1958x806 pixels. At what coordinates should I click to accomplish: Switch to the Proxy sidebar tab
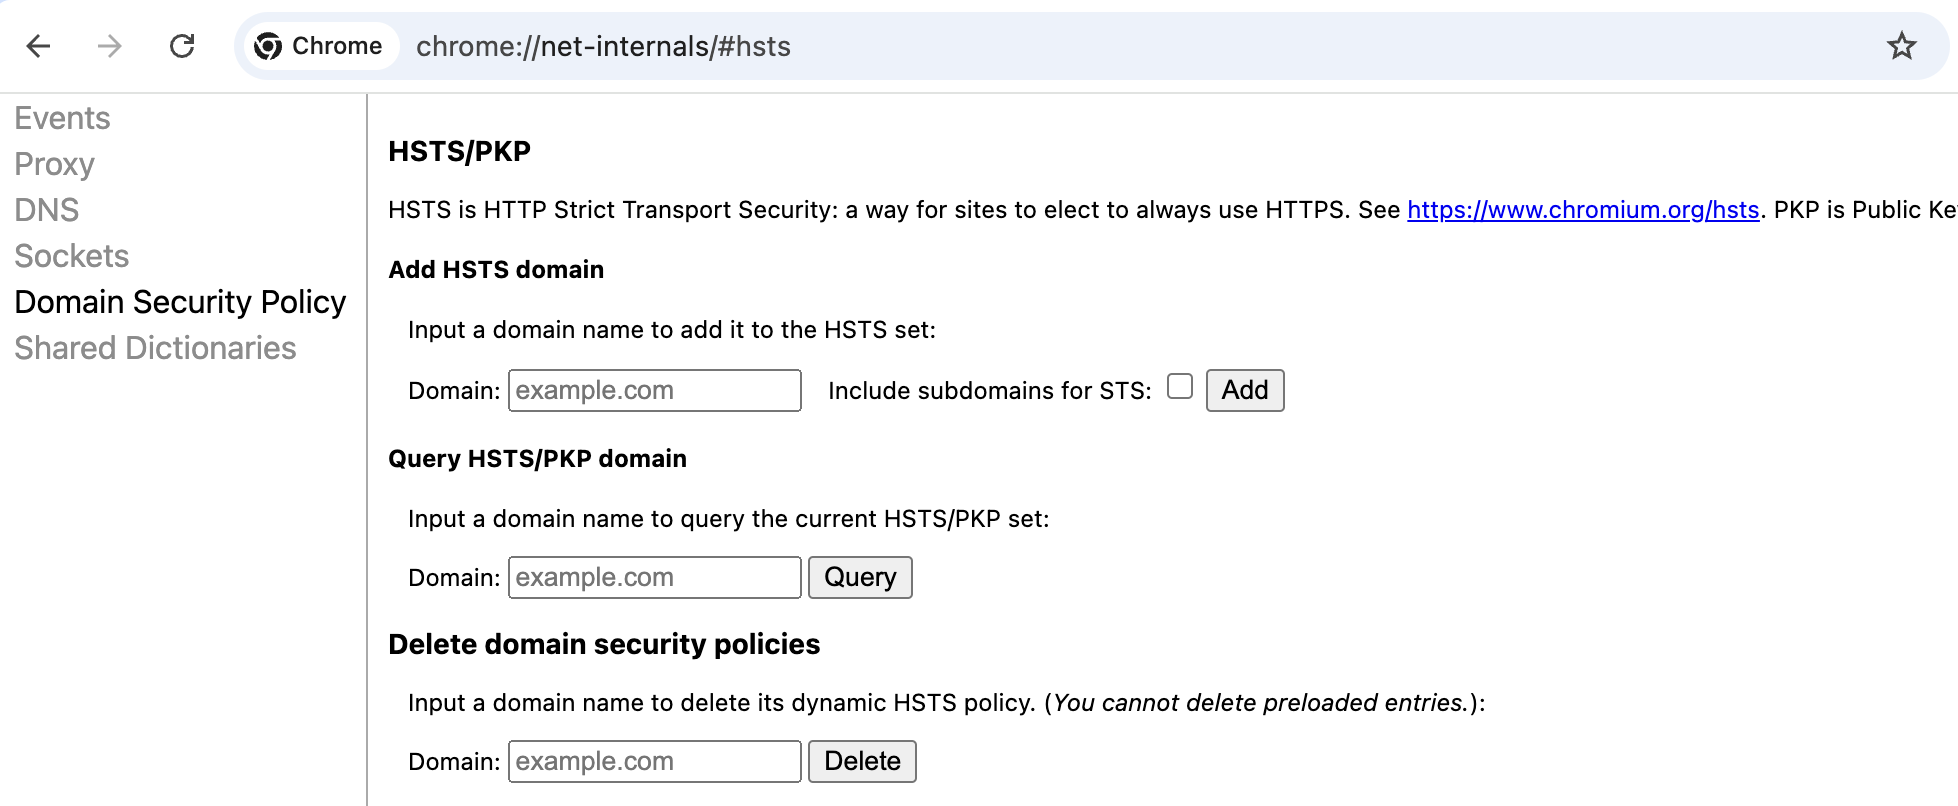[x=55, y=164]
